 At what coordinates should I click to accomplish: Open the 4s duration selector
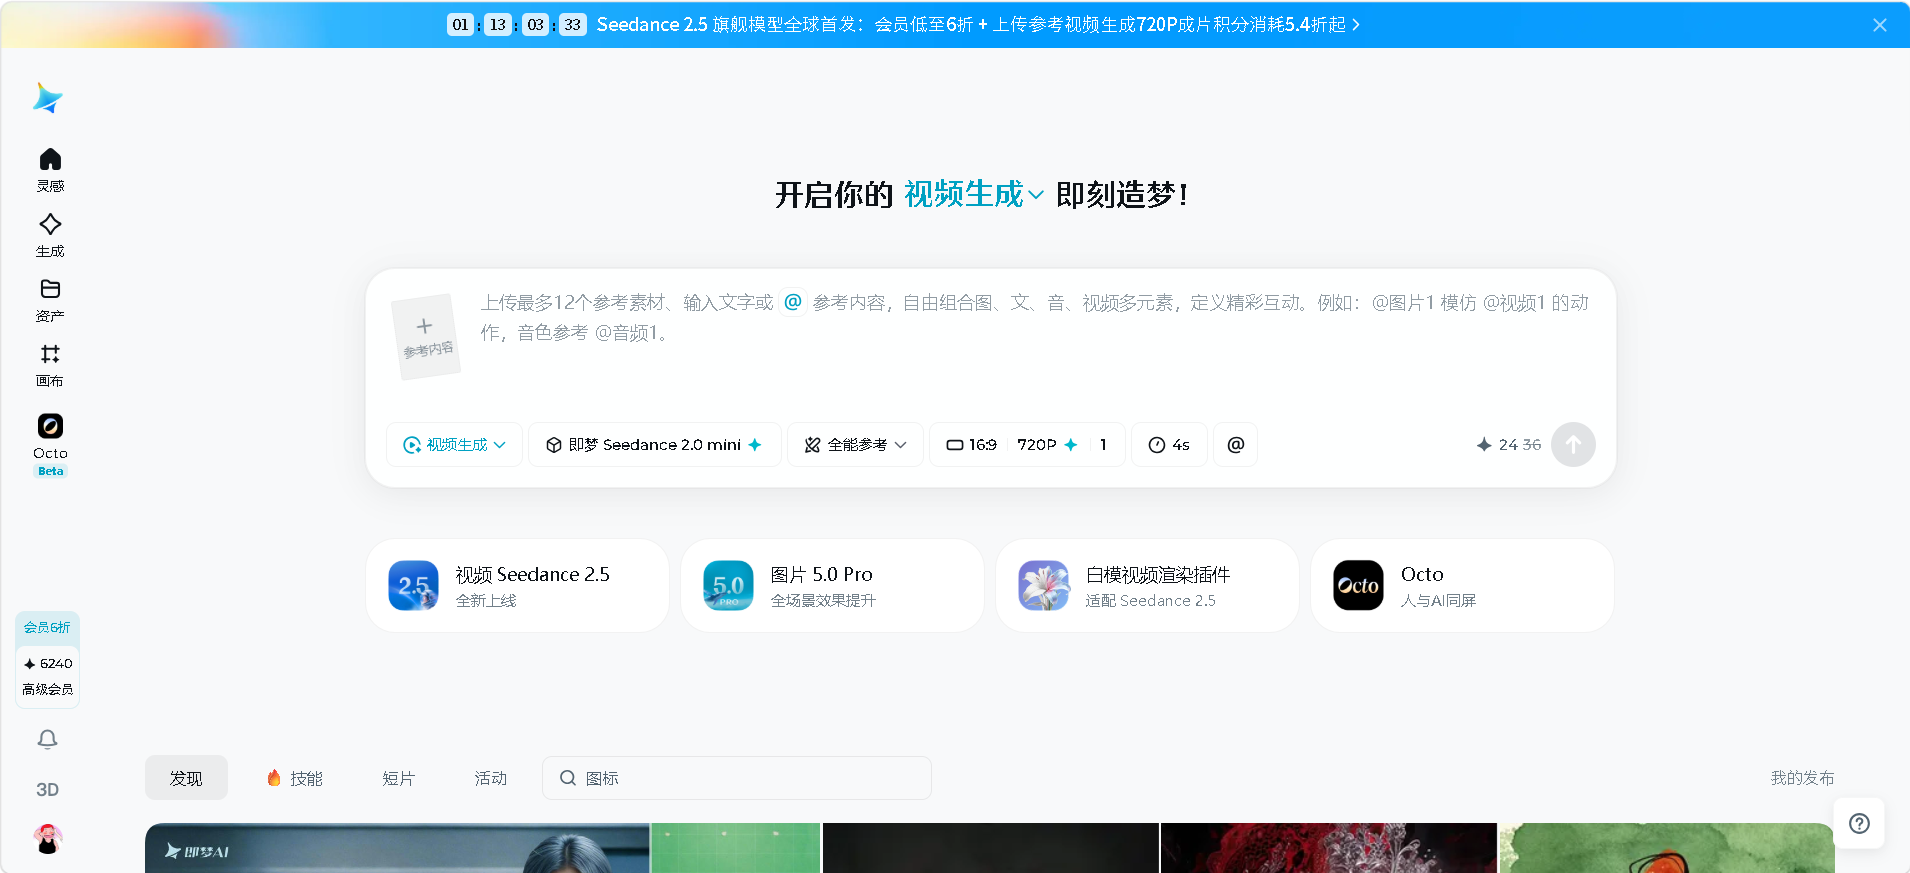(1169, 444)
